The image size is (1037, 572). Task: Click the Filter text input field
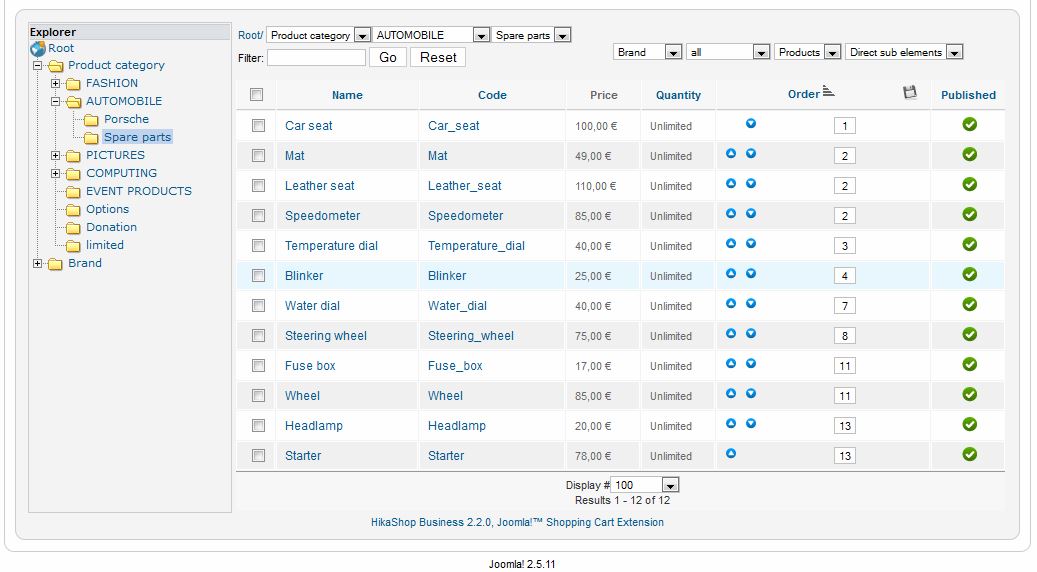316,58
